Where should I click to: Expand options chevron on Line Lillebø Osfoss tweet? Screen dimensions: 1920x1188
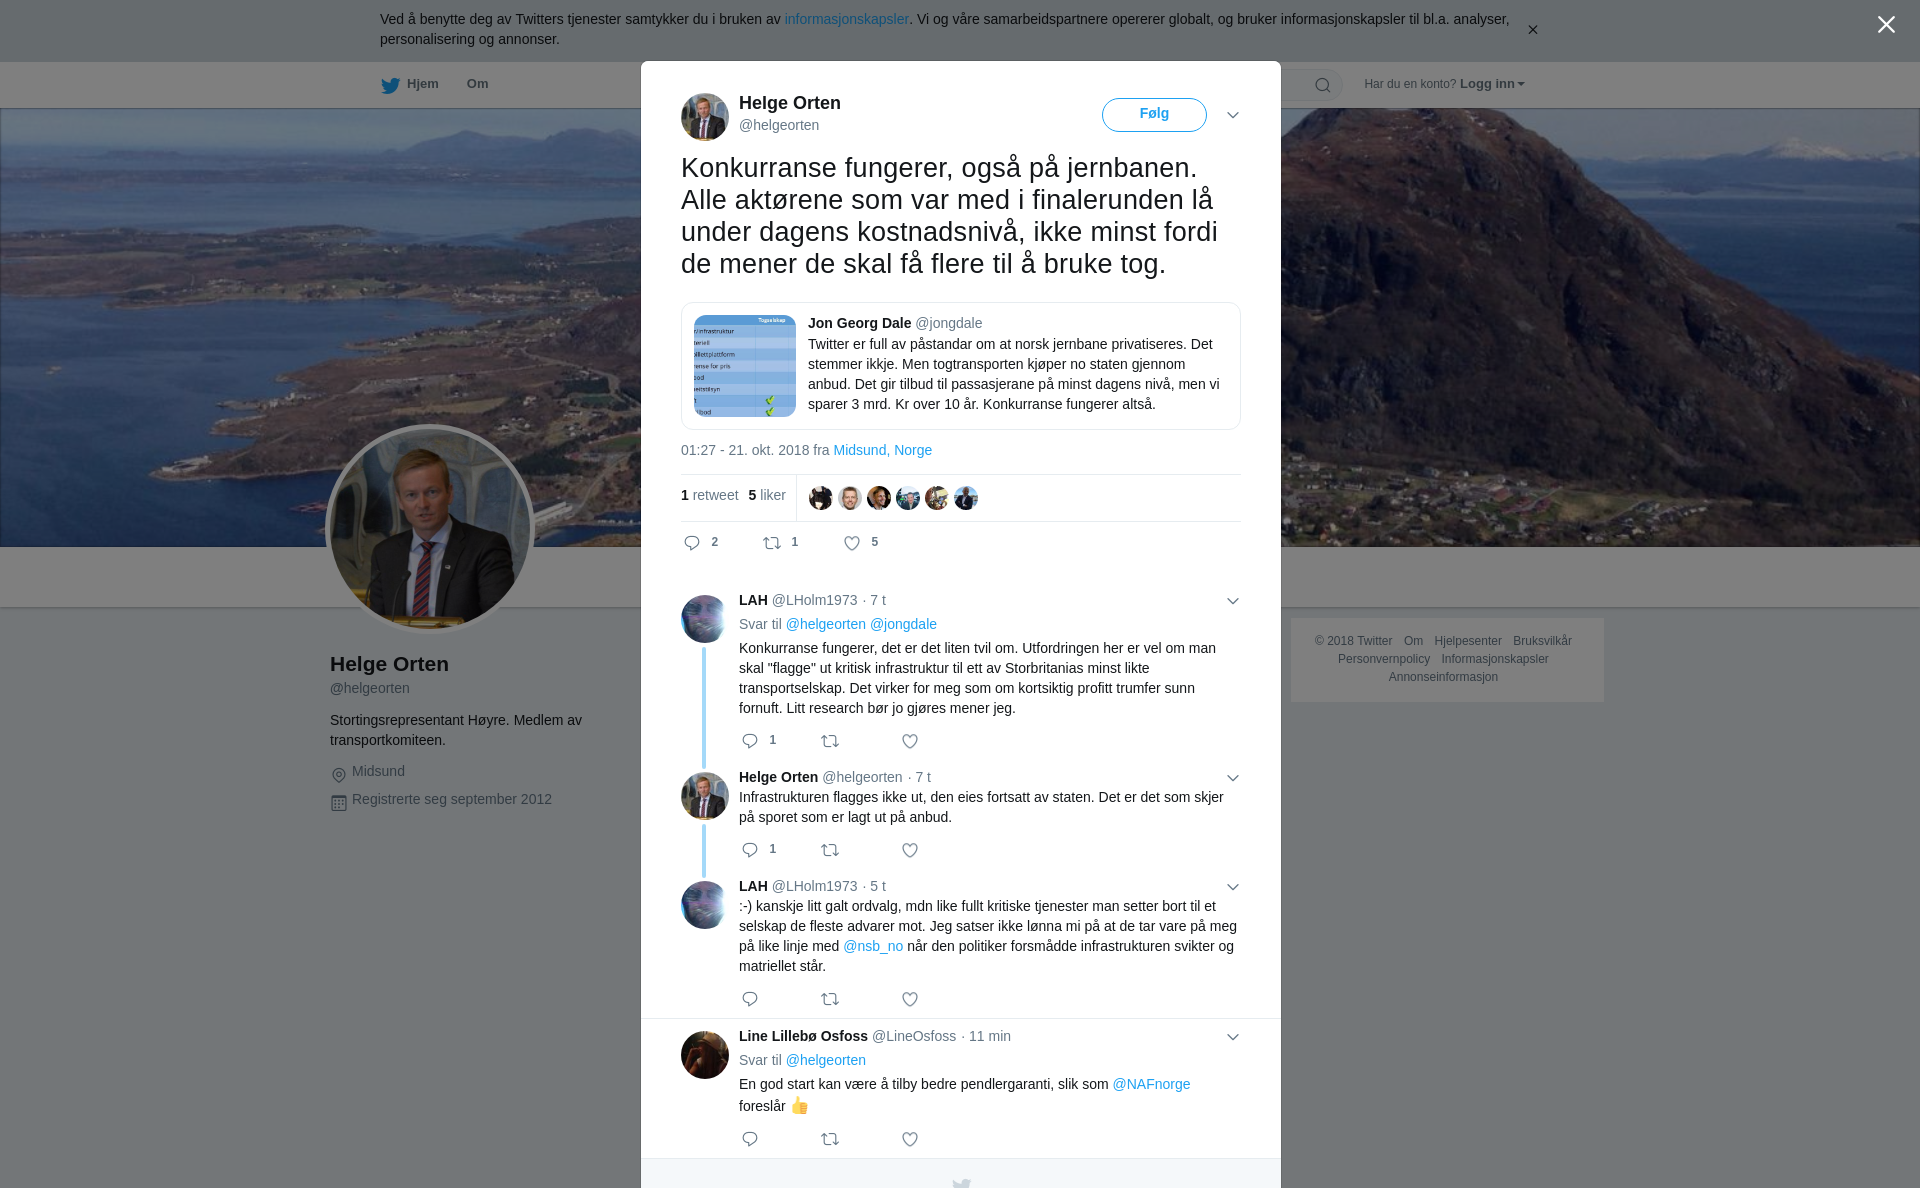(x=1233, y=1037)
